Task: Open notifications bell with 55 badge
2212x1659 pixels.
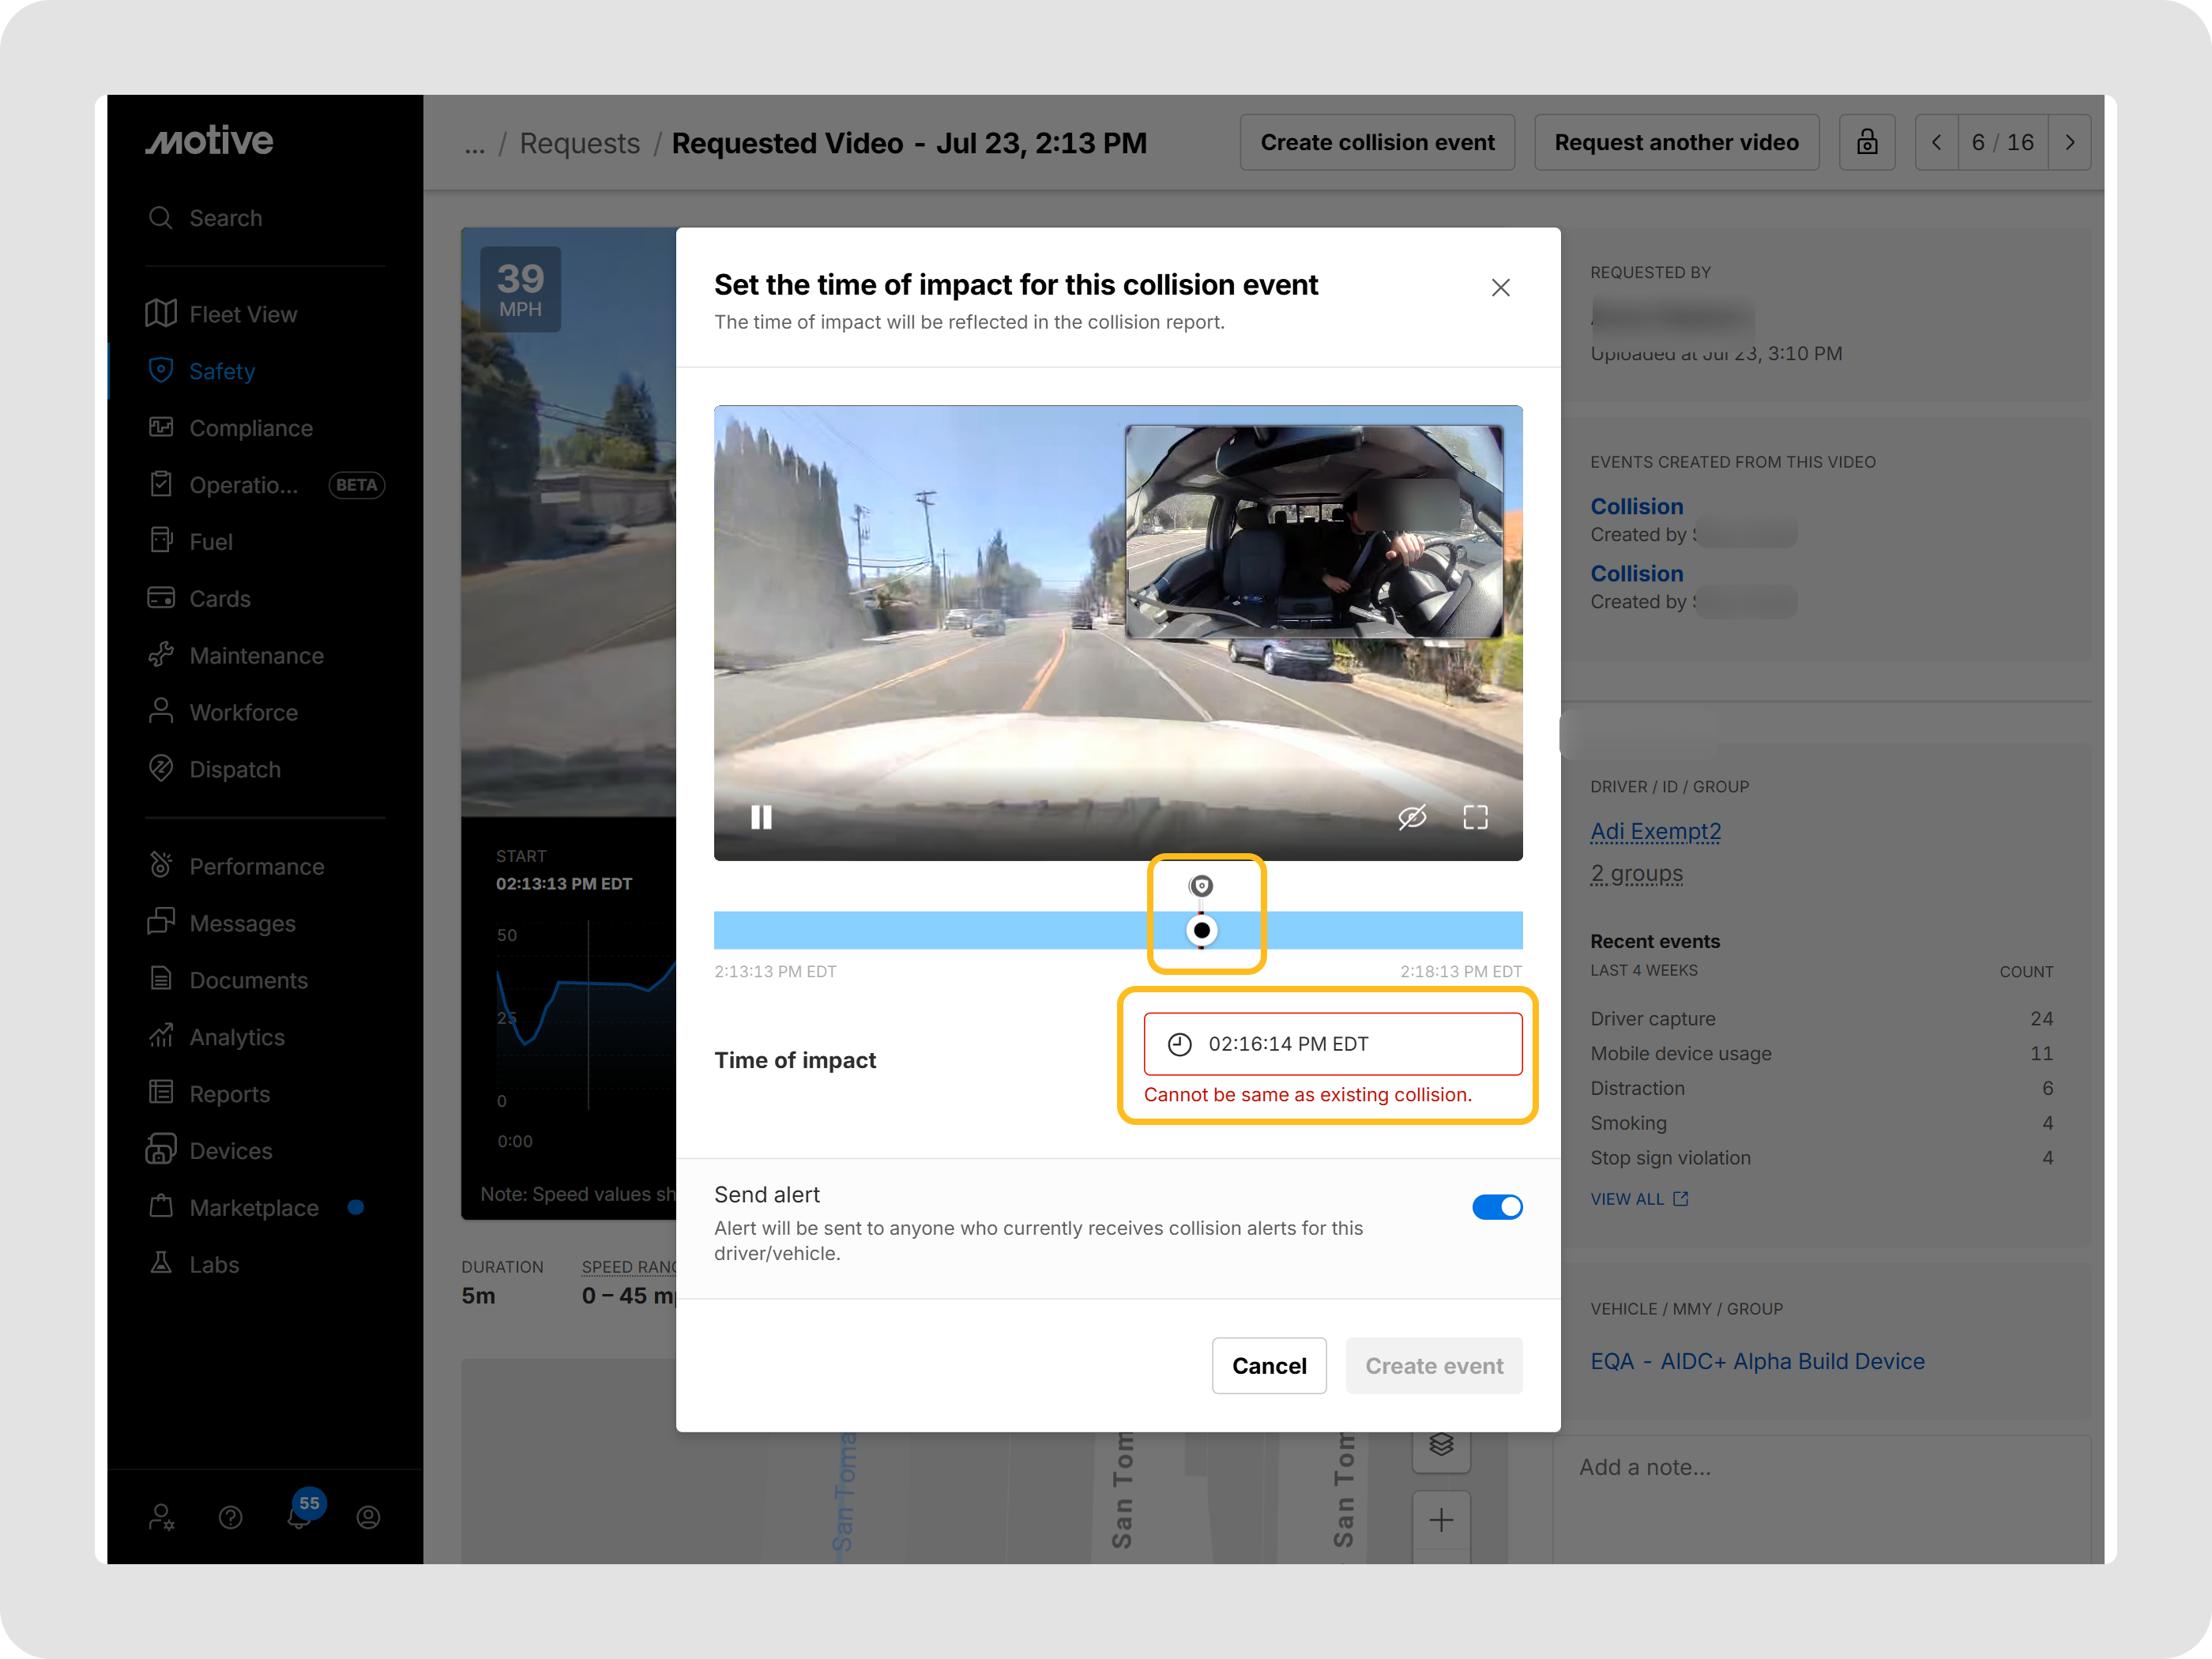Action: coord(300,1516)
